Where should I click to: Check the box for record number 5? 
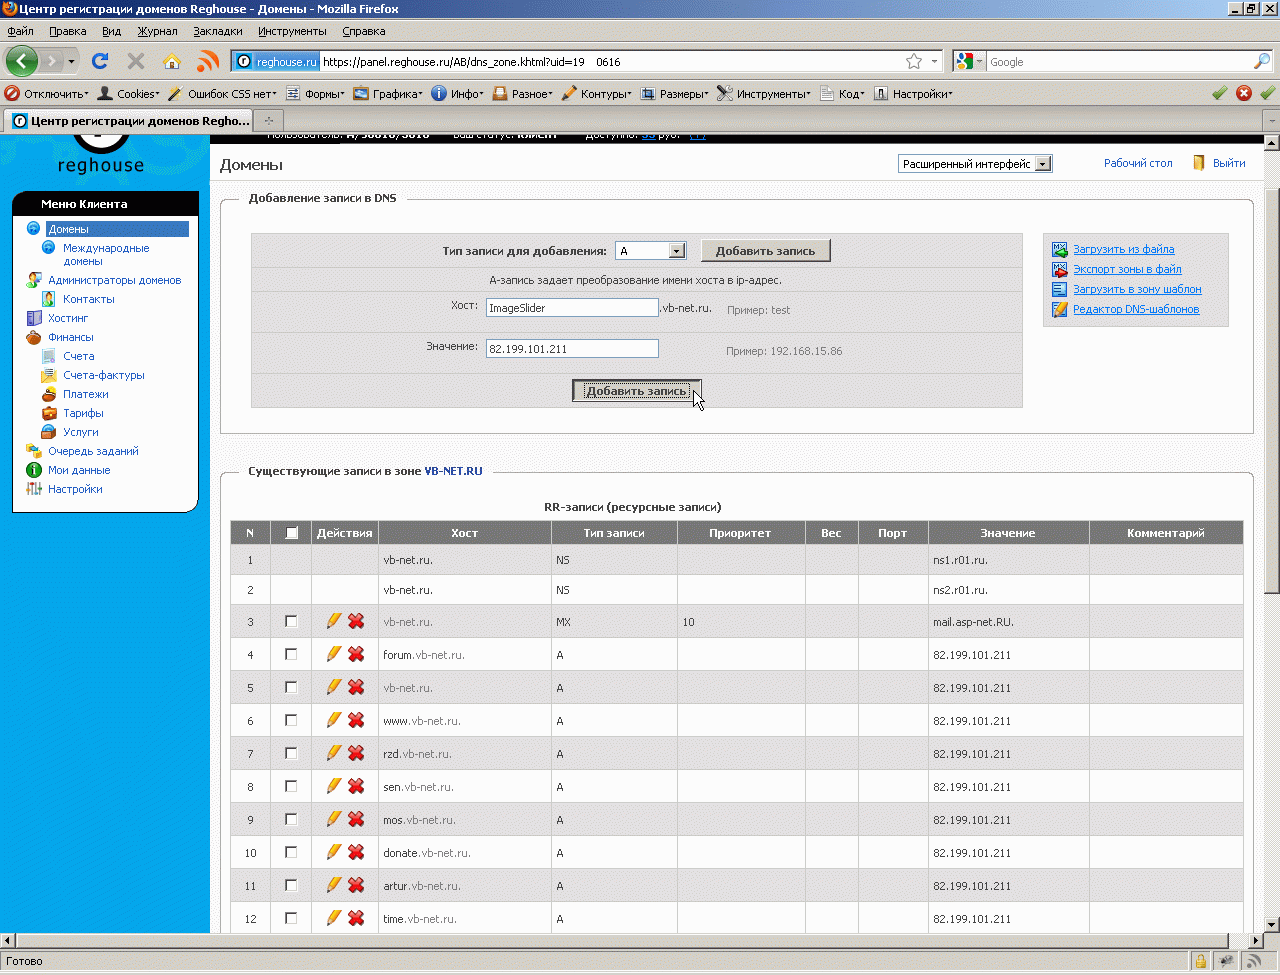[x=291, y=687]
